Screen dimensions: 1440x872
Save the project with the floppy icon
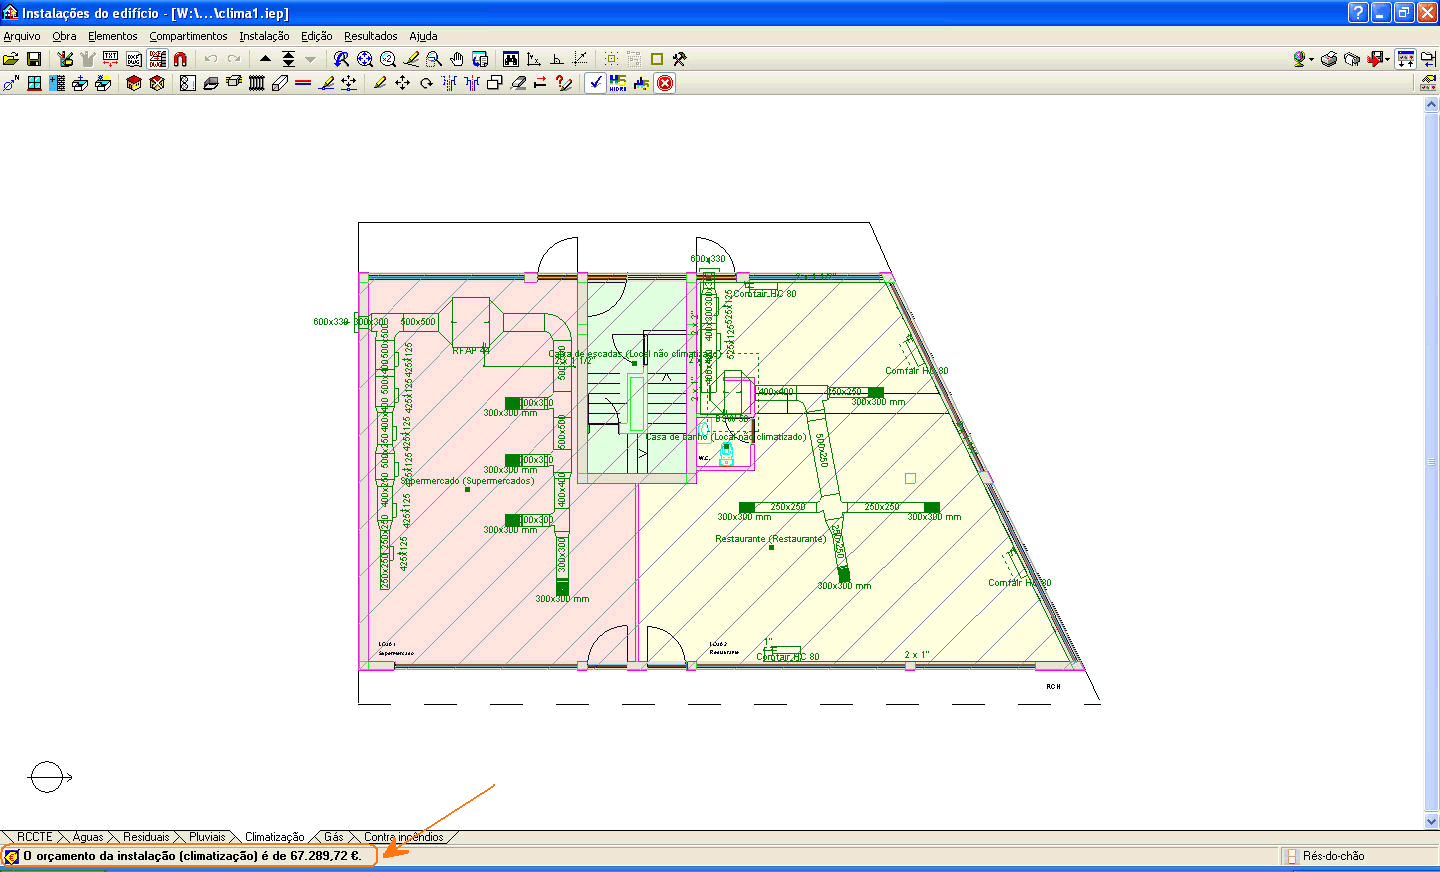(x=34, y=59)
